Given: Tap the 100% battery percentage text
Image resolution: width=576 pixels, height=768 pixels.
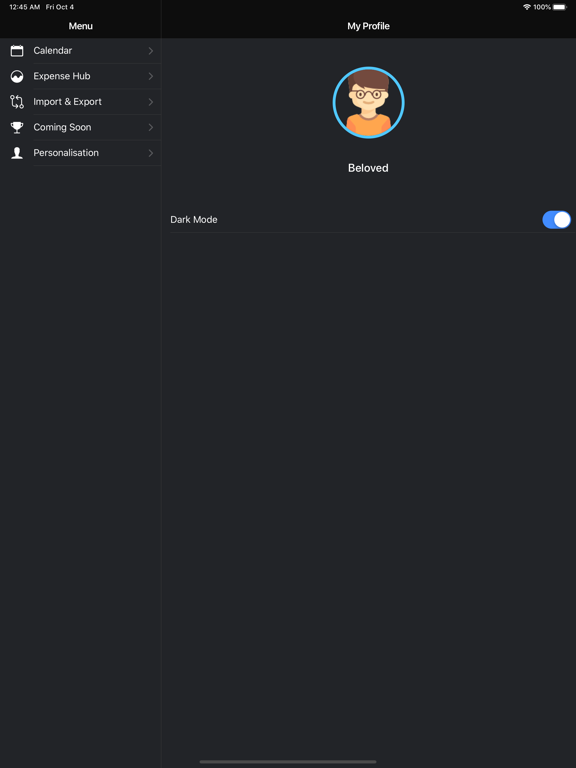Looking at the screenshot, I should tap(542, 7).
